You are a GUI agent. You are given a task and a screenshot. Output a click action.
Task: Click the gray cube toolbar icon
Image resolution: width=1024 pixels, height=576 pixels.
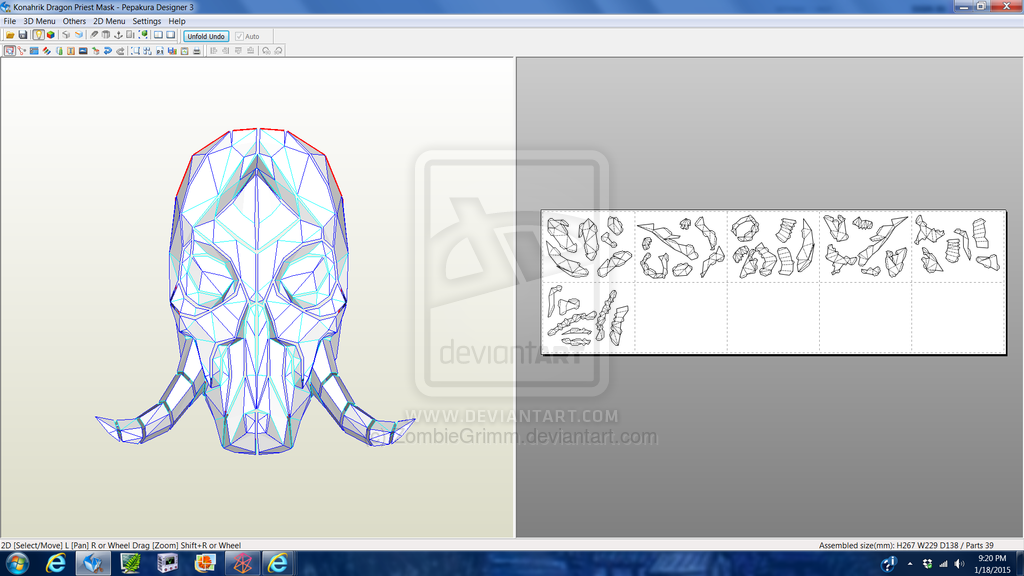[66, 35]
